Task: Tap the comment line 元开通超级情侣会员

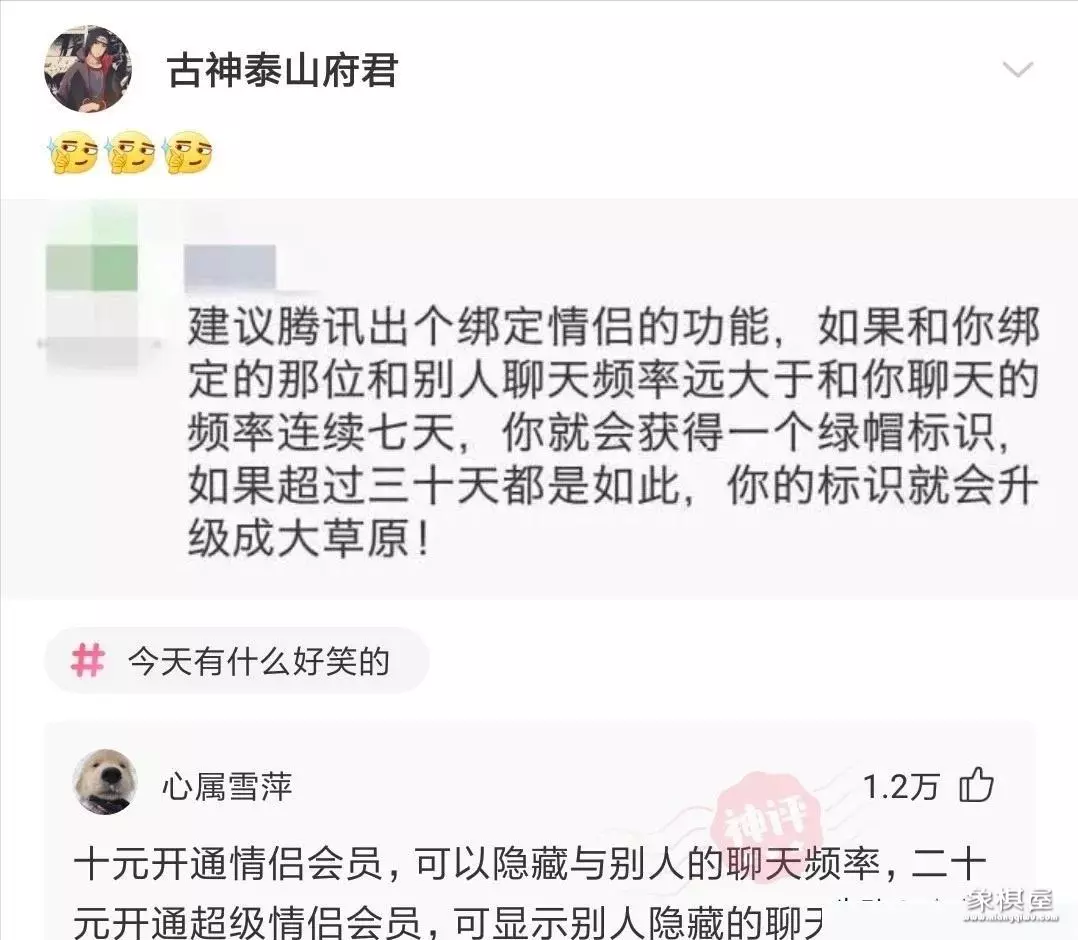Action: point(448,921)
